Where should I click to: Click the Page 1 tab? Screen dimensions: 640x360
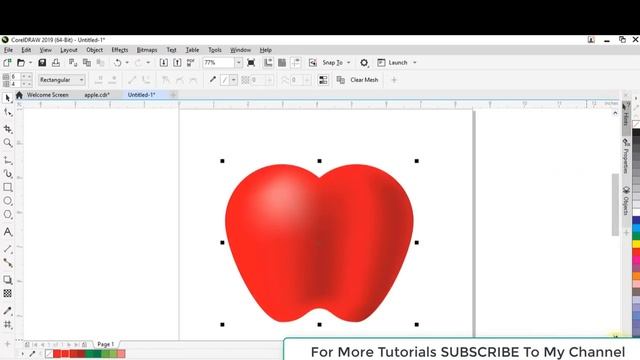tap(105, 344)
